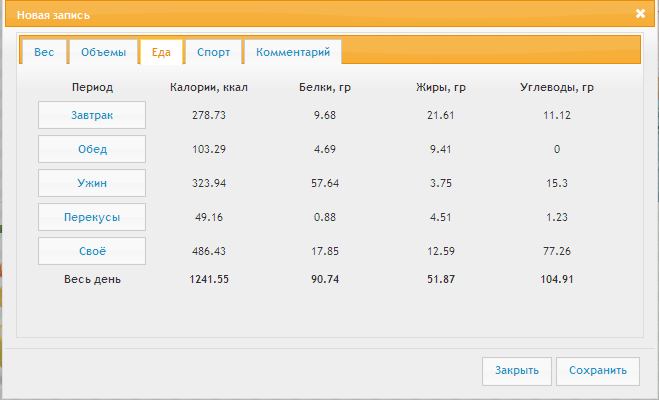Image resolution: width=659 pixels, height=400 pixels.
Task: Switch to the Вес tab
Action: pyautogui.click(x=44, y=52)
